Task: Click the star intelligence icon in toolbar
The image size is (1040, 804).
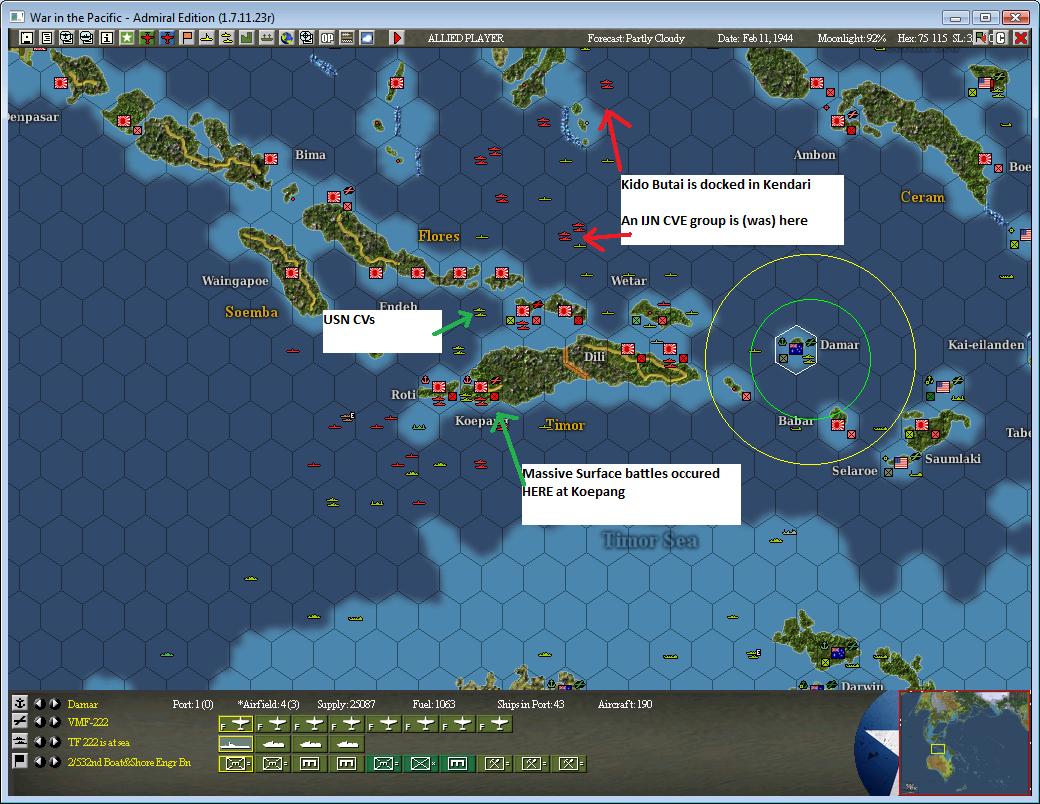Action: 126,38
